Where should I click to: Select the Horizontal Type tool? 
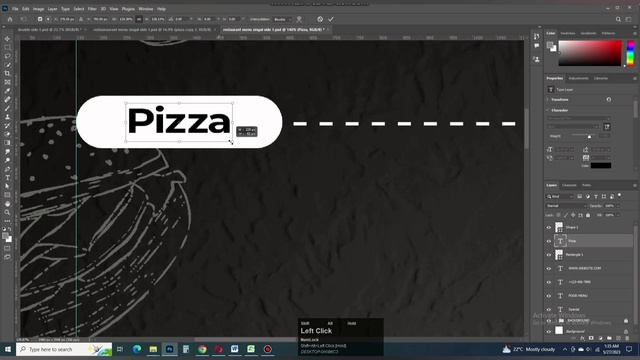[7, 178]
